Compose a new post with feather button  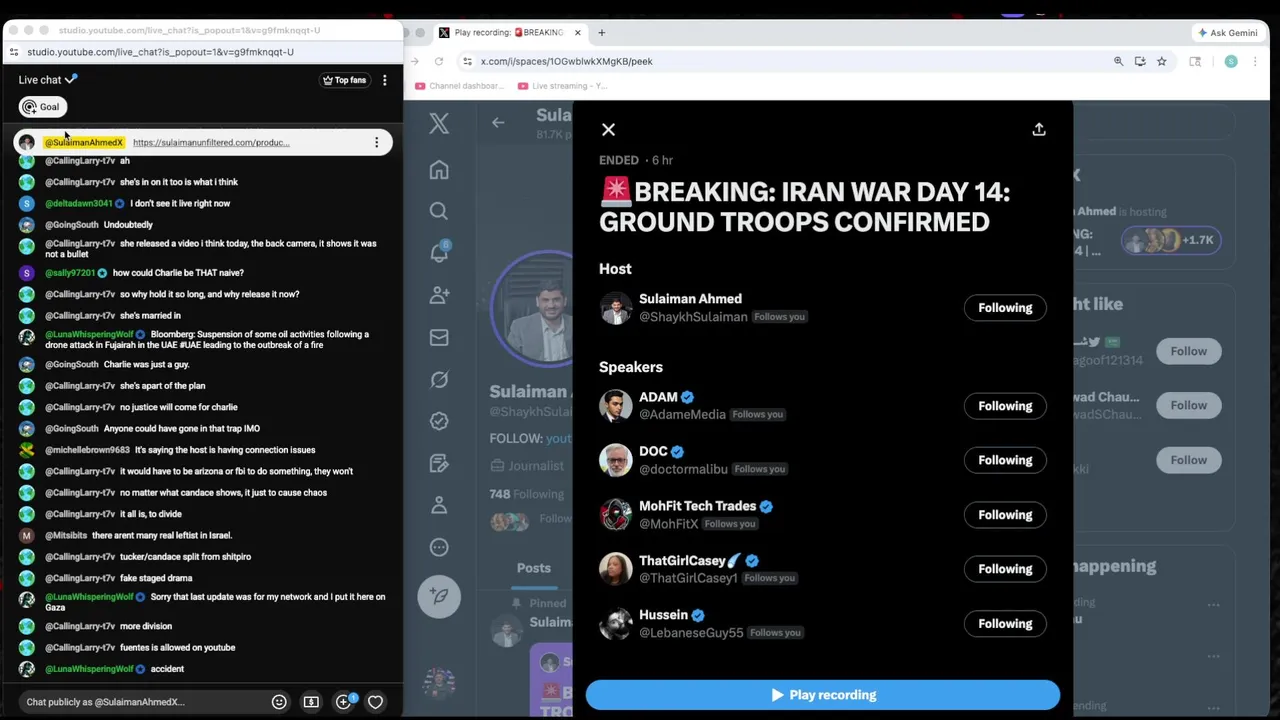pos(439,596)
